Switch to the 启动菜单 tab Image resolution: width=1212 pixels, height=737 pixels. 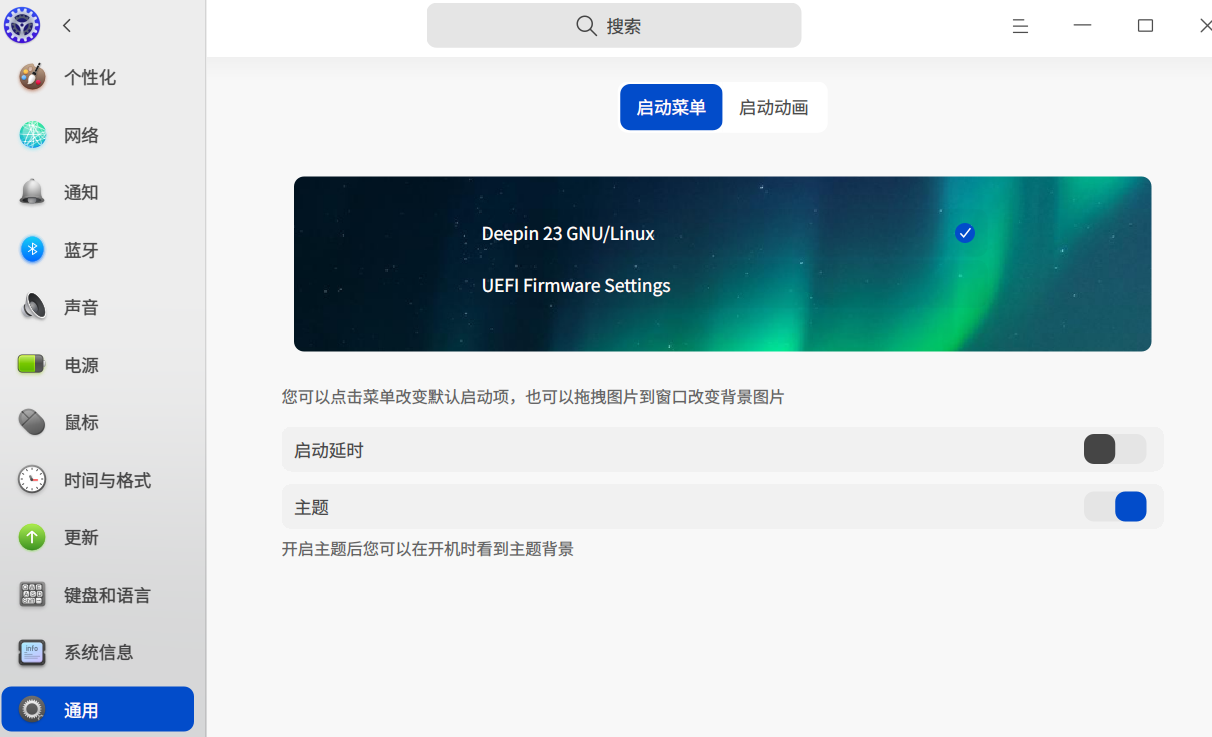click(671, 107)
